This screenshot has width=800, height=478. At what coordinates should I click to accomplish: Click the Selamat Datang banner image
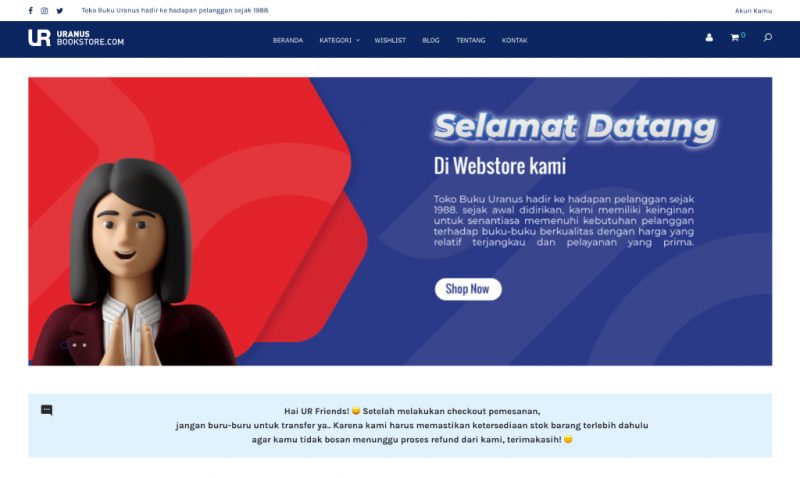[x=400, y=221]
